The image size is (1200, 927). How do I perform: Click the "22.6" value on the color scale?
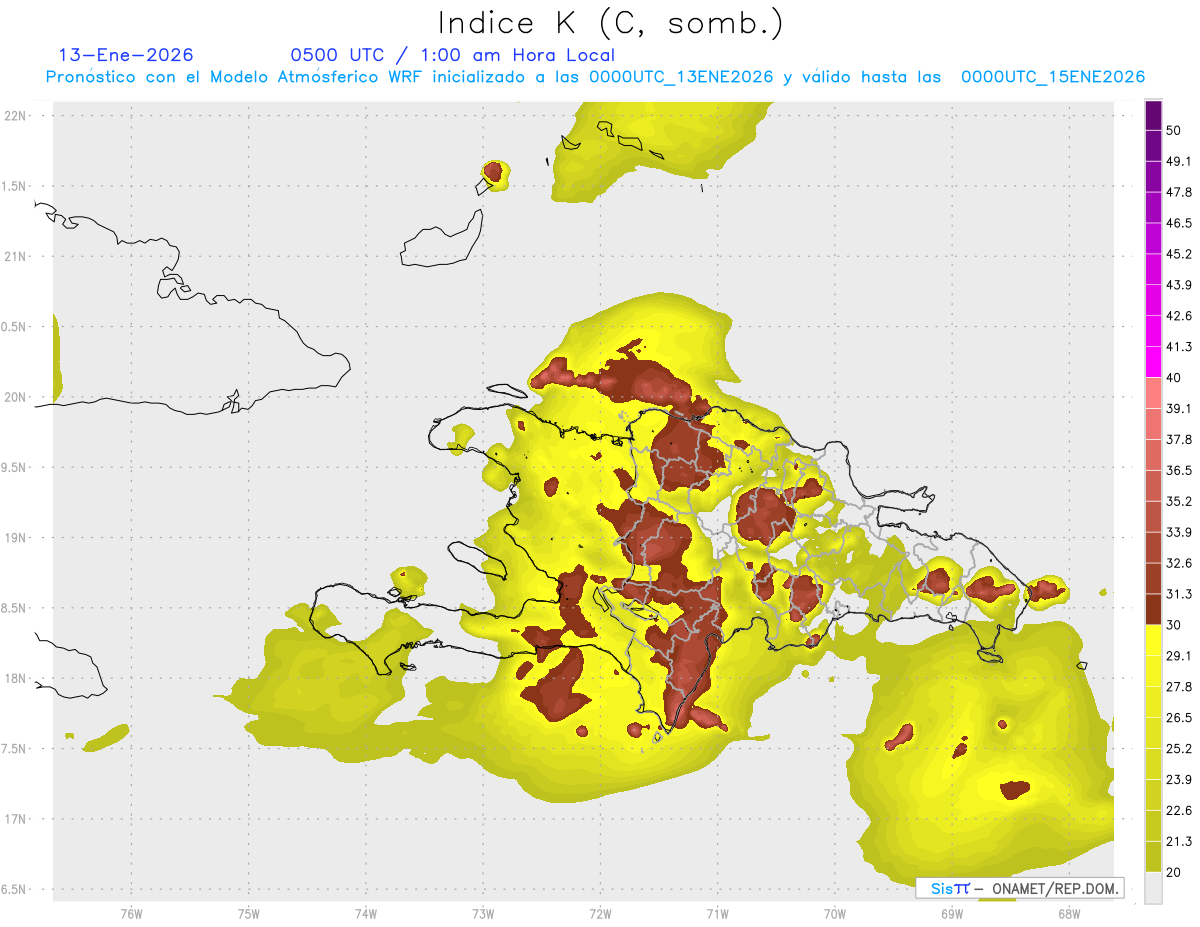click(x=1179, y=811)
